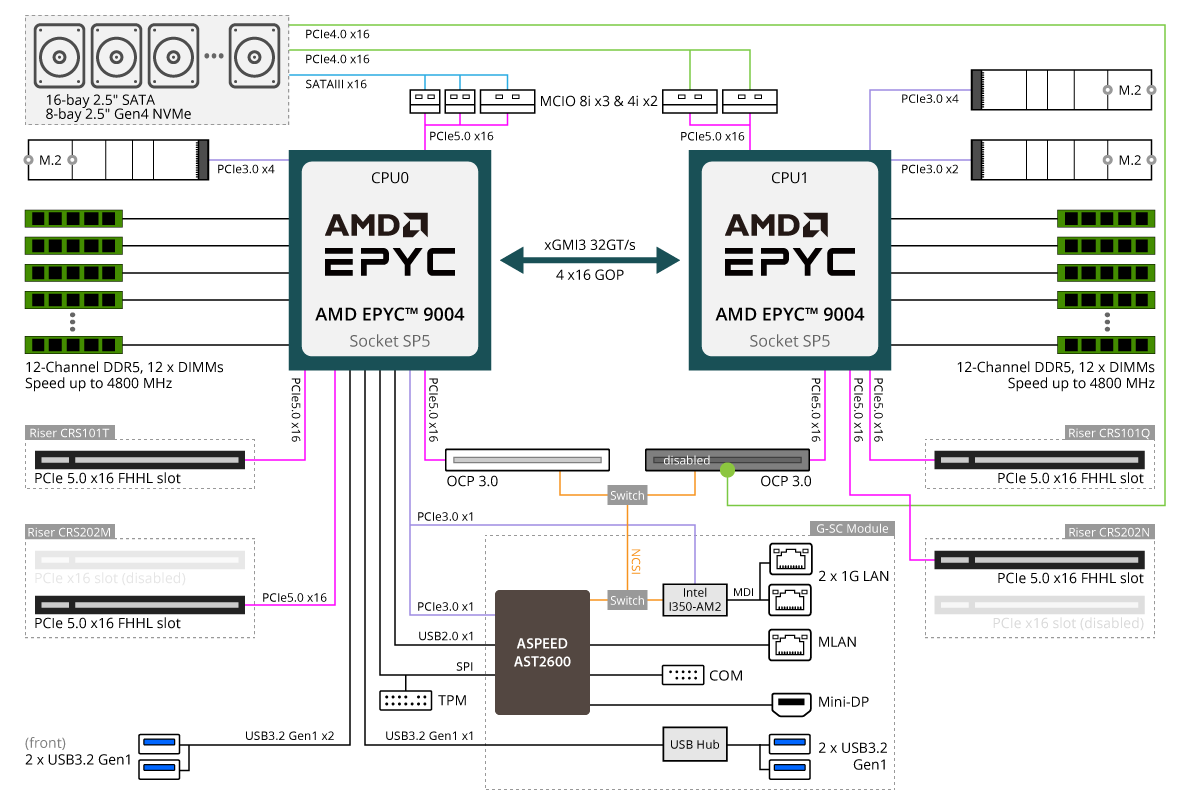This screenshot has height=805, width=1180.
Task: Click the G-SC Module label tag
Action: [852, 528]
